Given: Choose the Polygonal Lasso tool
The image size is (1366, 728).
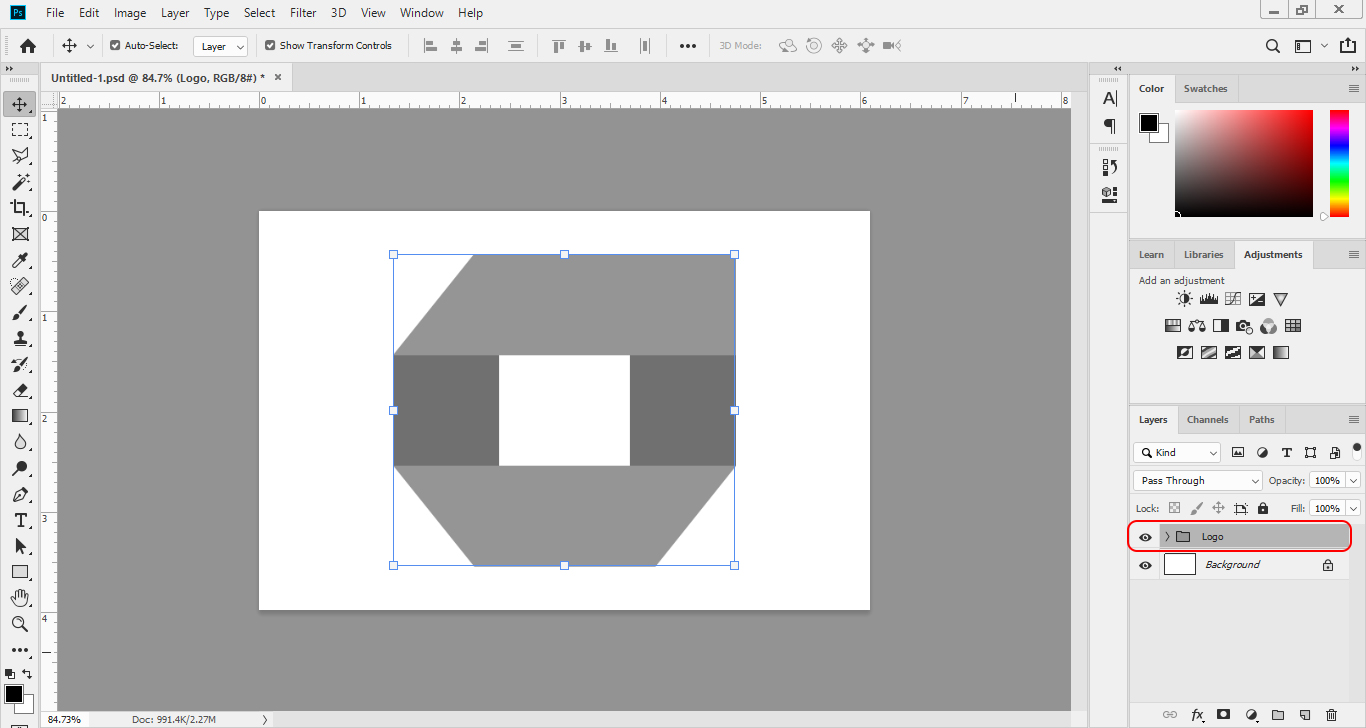Looking at the screenshot, I should [x=20, y=156].
